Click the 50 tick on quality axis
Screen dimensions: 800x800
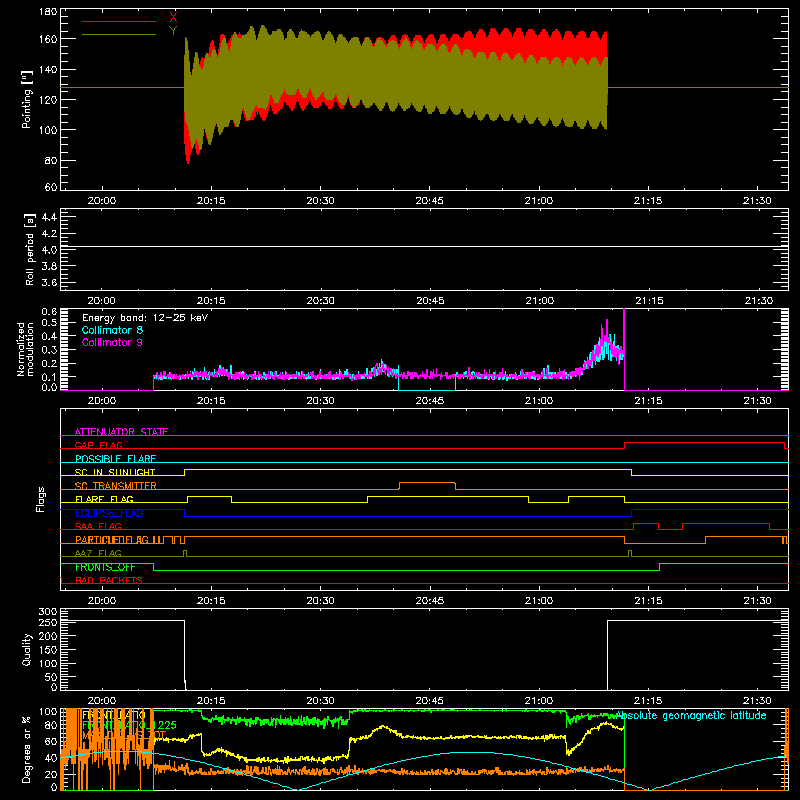(x=51, y=677)
